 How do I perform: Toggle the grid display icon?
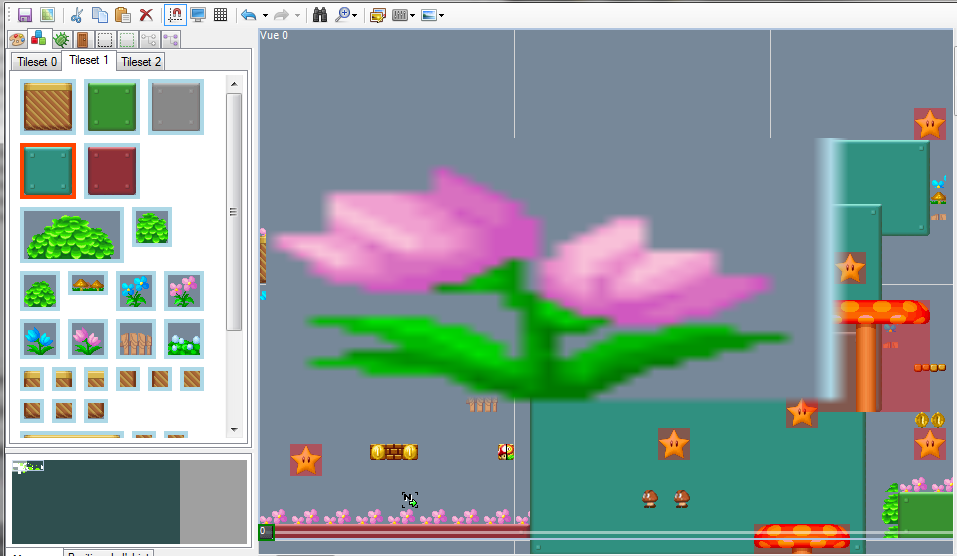[x=220, y=15]
